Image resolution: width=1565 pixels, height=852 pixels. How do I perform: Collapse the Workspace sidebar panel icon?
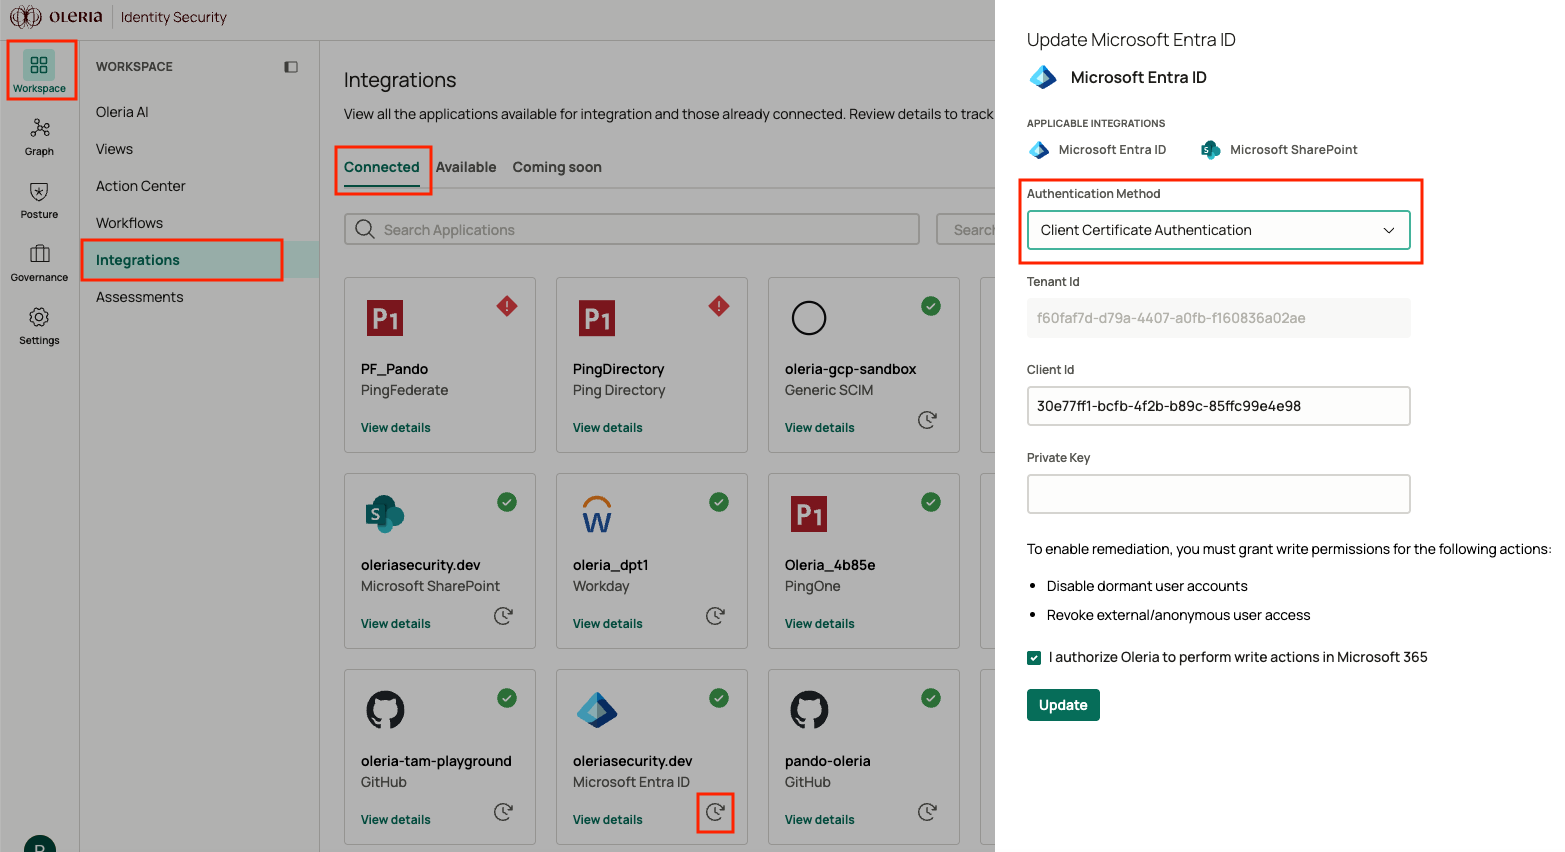291,67
